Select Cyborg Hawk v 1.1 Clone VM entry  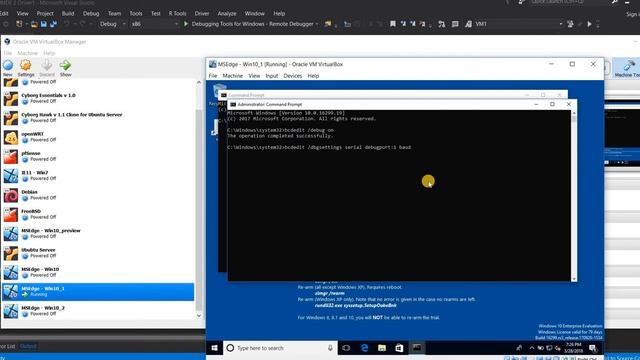coord(98,118)
